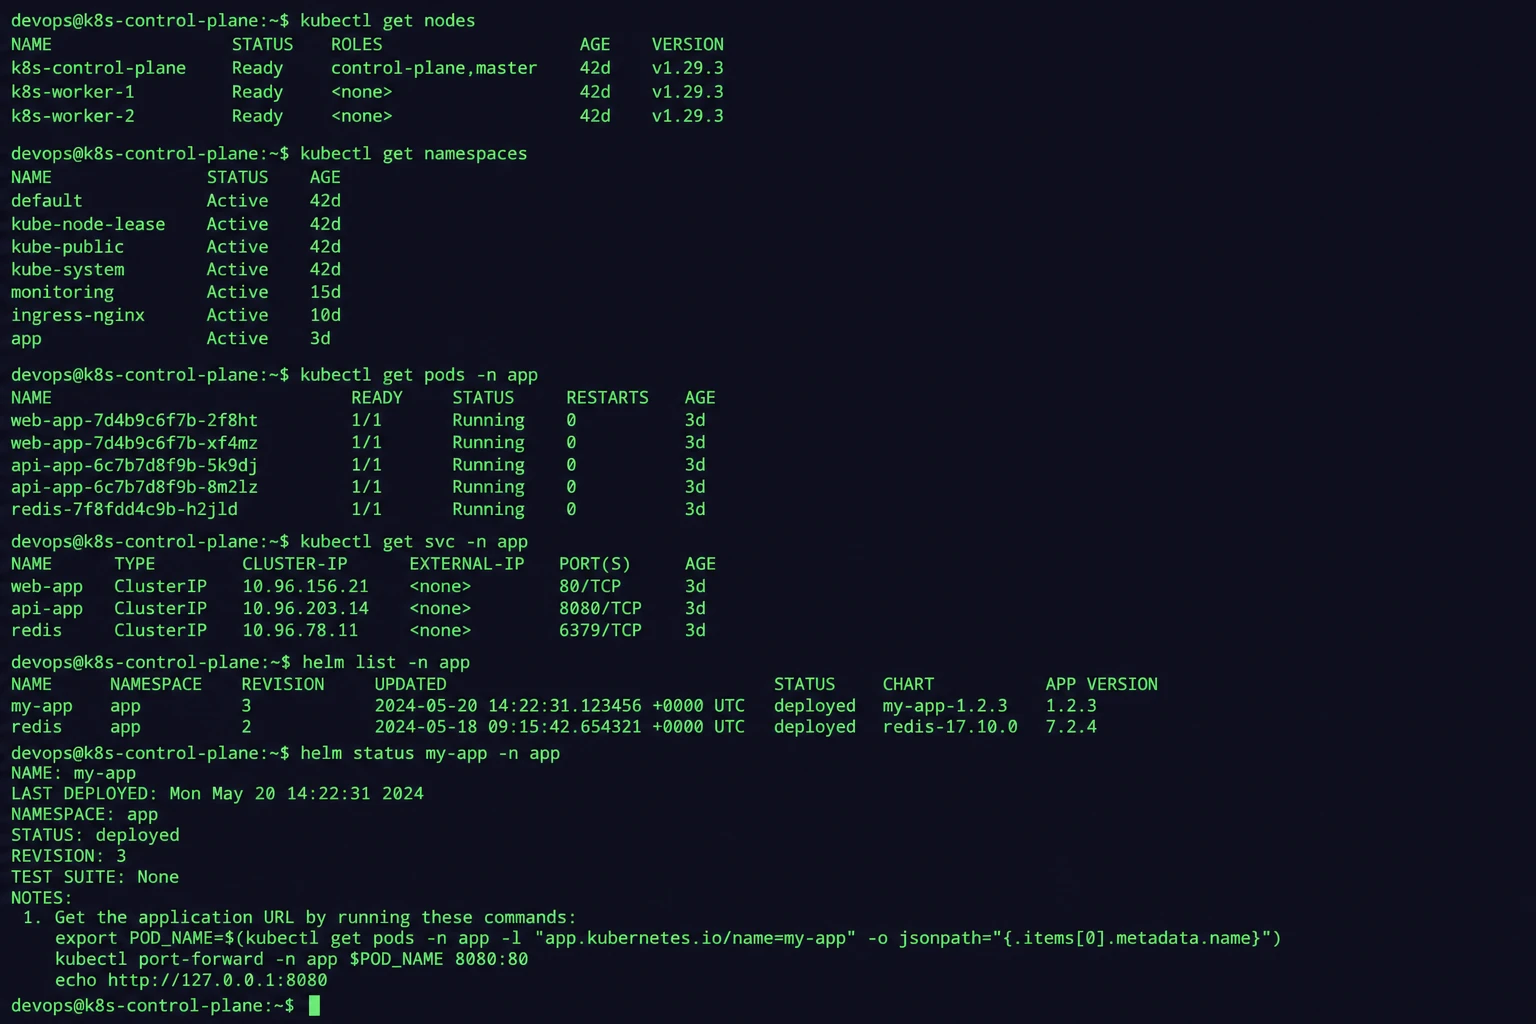Click timestamp 2024-05-20 14:22:31.123456
Screen dimensions: 1536x1024
pos(508,706)
